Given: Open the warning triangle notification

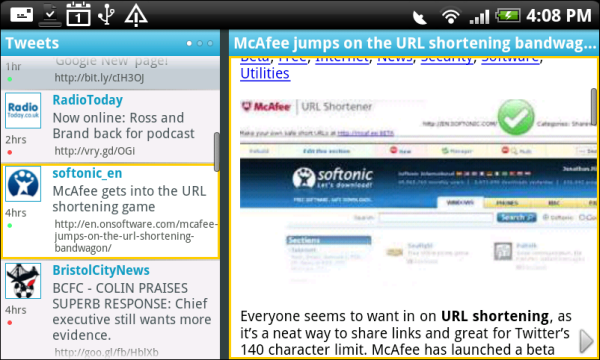Looking at the screenshot, I should point(136,15).
